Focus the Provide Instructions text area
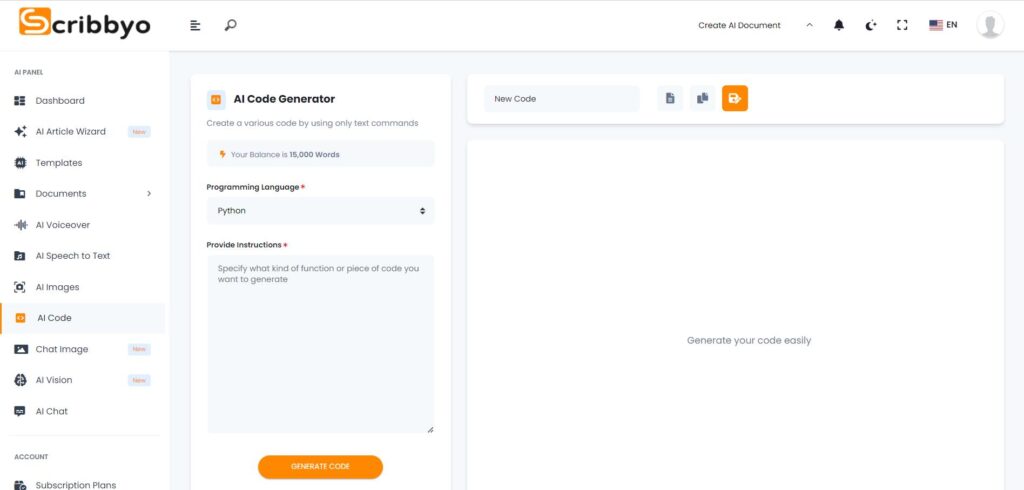This screenshot has height=490, width=1024. pos(320,344)
